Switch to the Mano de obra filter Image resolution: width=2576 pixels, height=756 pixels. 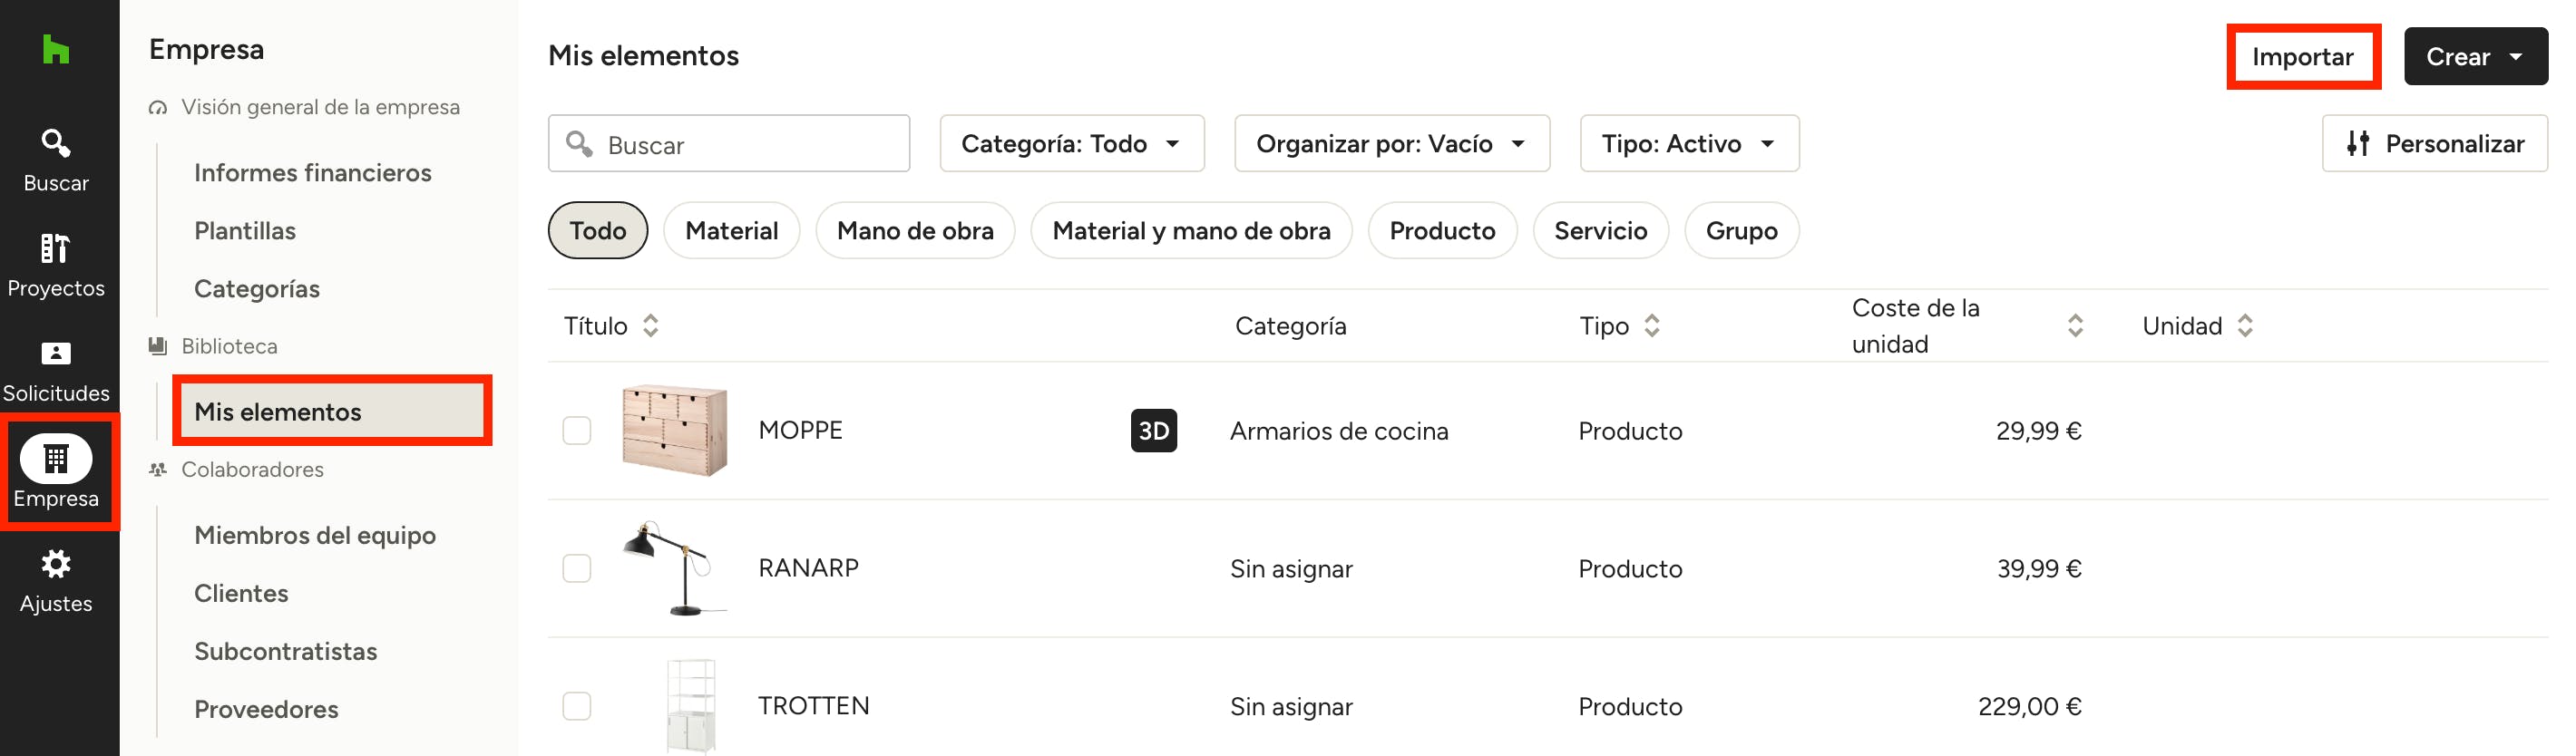click(914, 231)
